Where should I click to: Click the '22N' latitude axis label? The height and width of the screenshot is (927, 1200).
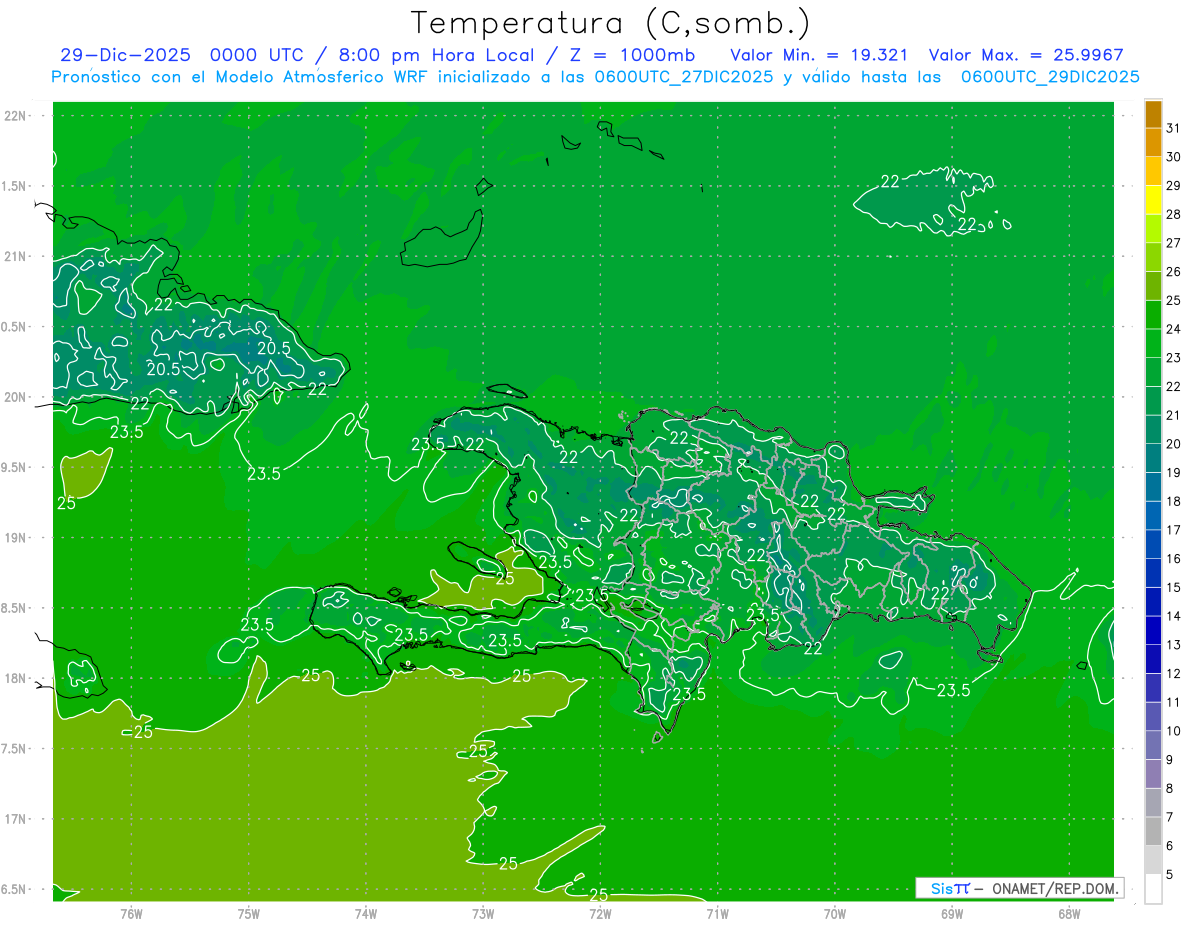point(16,116)
